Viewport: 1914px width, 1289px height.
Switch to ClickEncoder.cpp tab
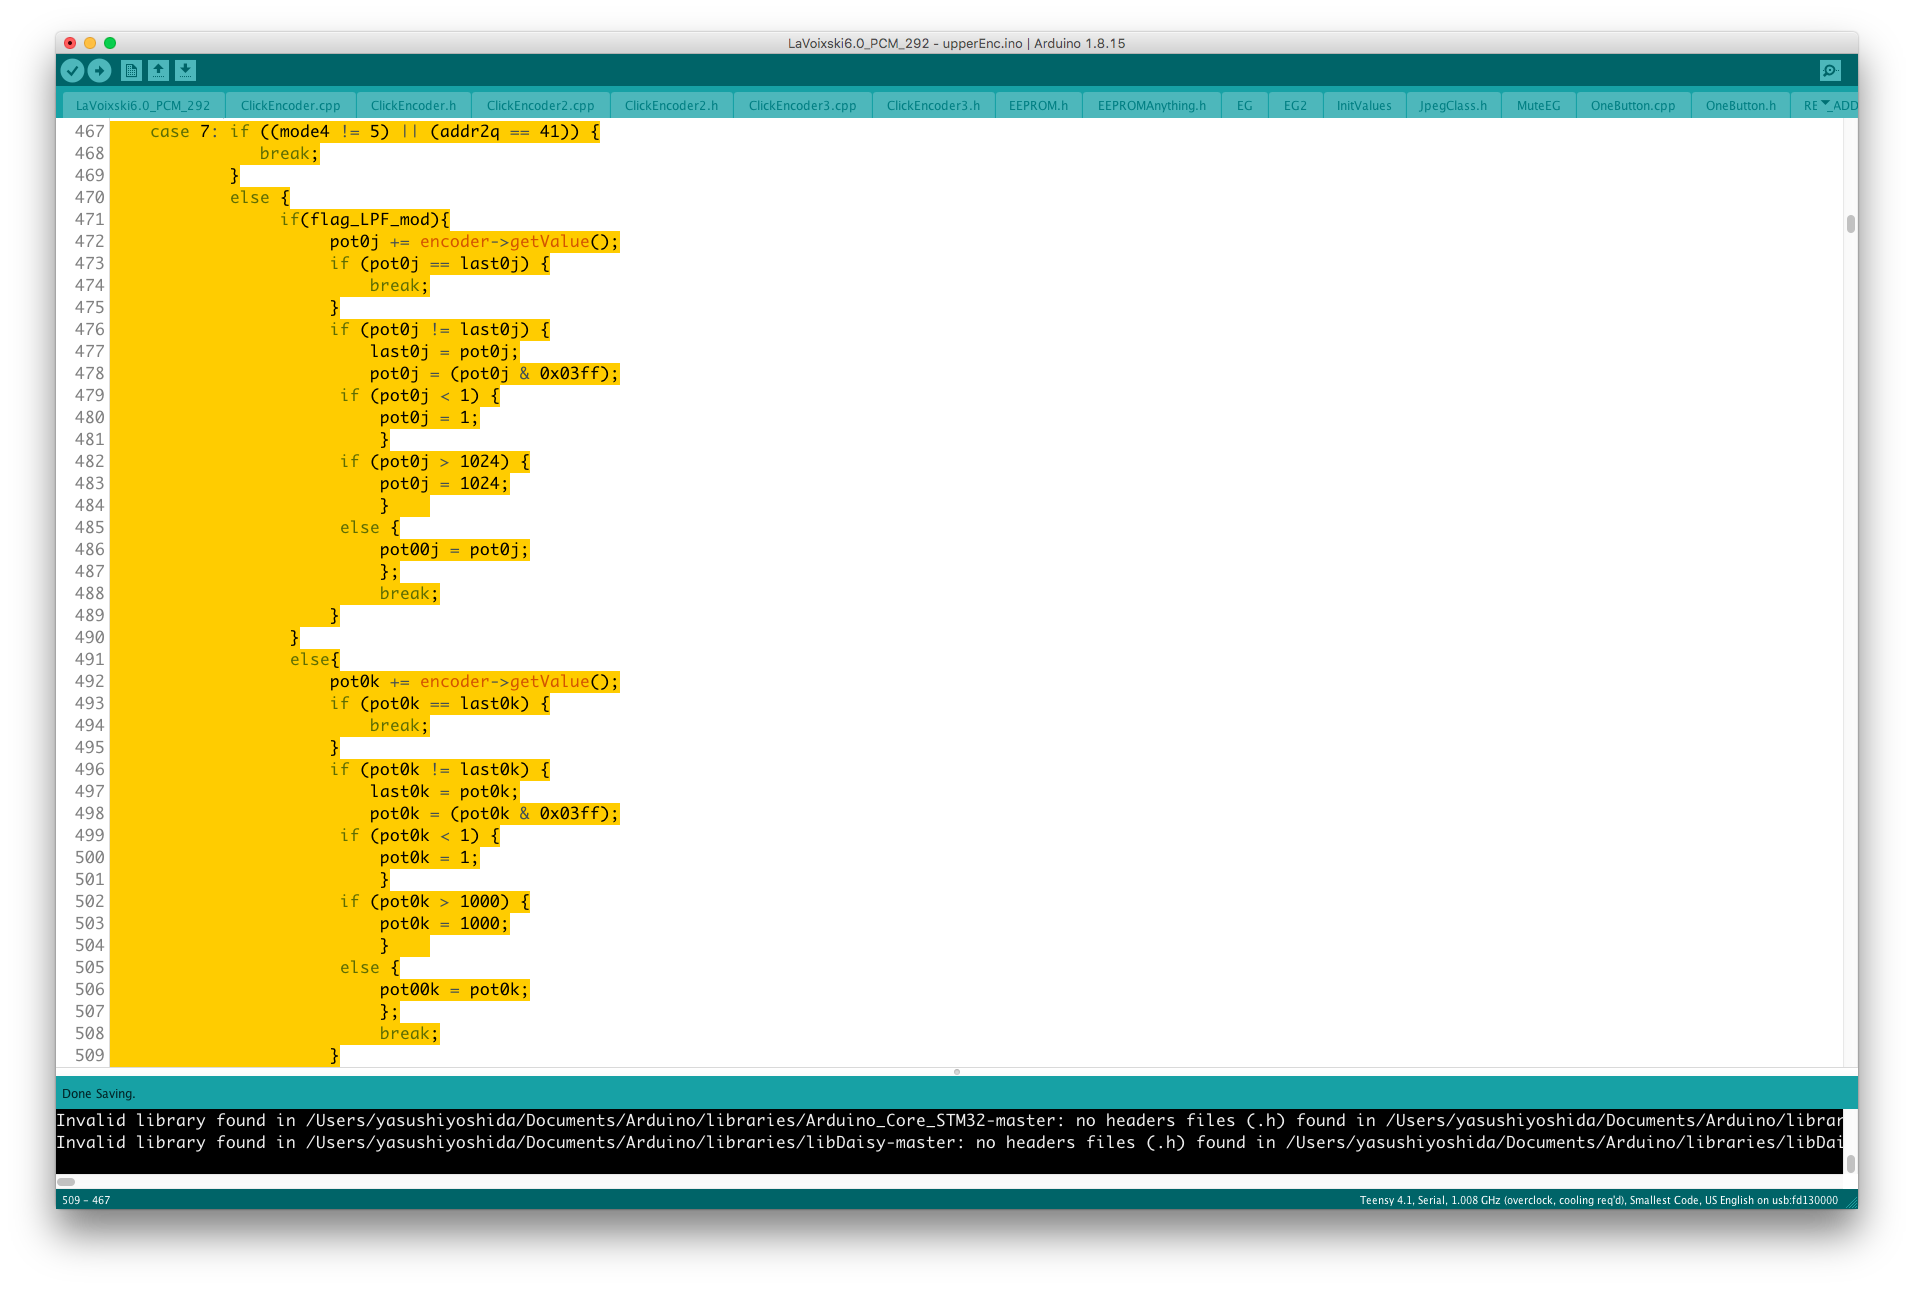pyautogui.click(x=290, y=105)
